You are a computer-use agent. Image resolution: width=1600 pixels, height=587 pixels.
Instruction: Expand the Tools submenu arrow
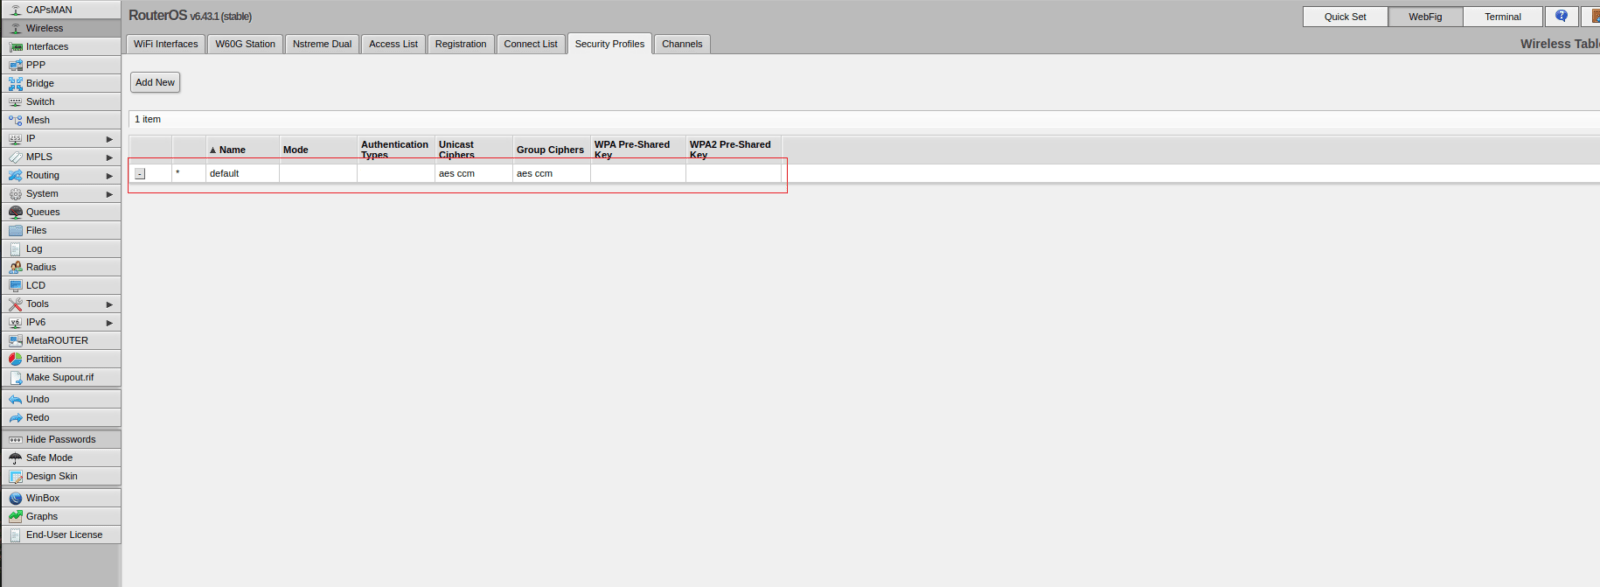109,304
